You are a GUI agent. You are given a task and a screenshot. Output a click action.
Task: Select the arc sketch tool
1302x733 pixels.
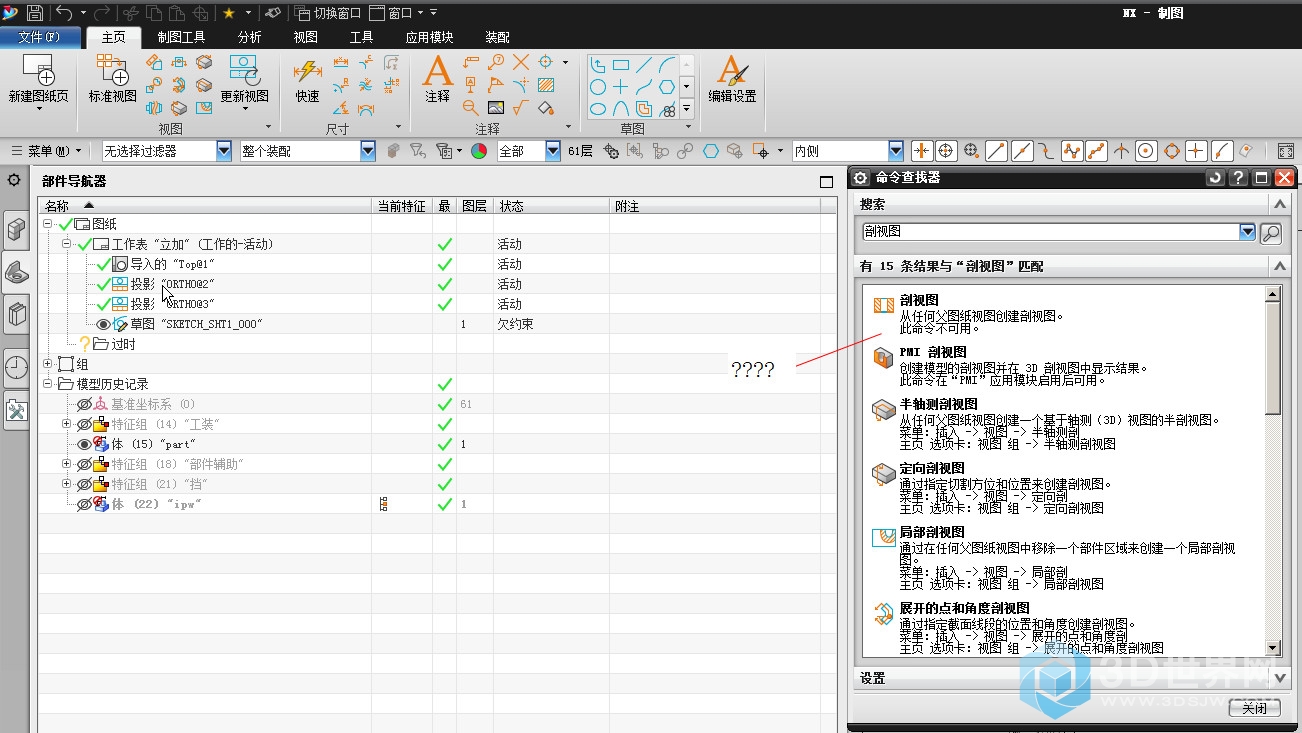click(x=667, y=64)
